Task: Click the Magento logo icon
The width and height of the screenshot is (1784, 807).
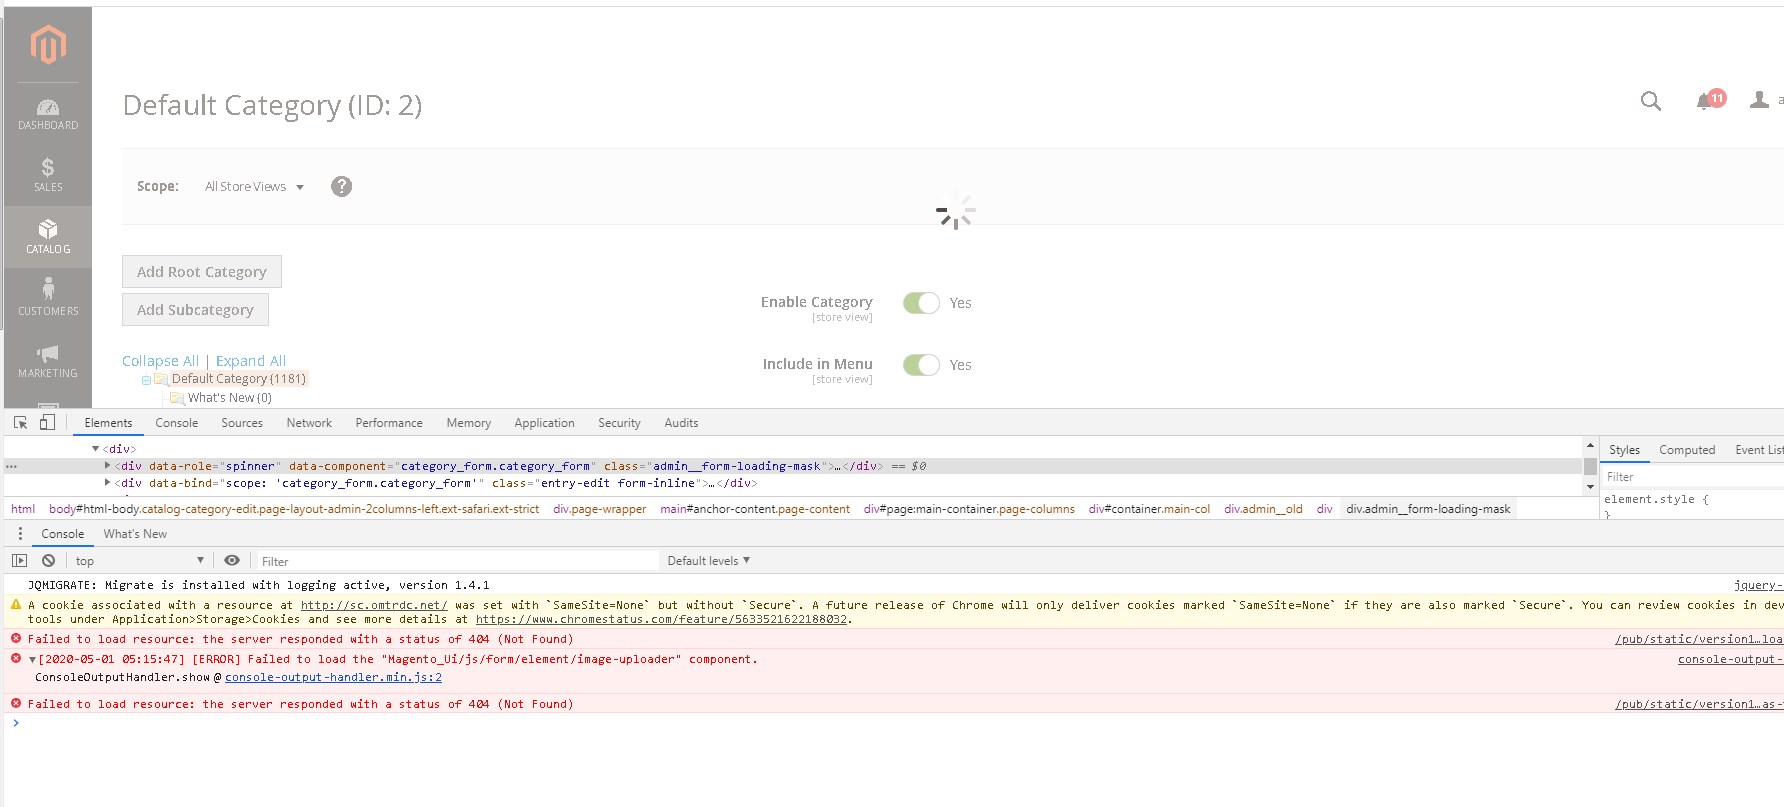Action: [x=48, y=45]
